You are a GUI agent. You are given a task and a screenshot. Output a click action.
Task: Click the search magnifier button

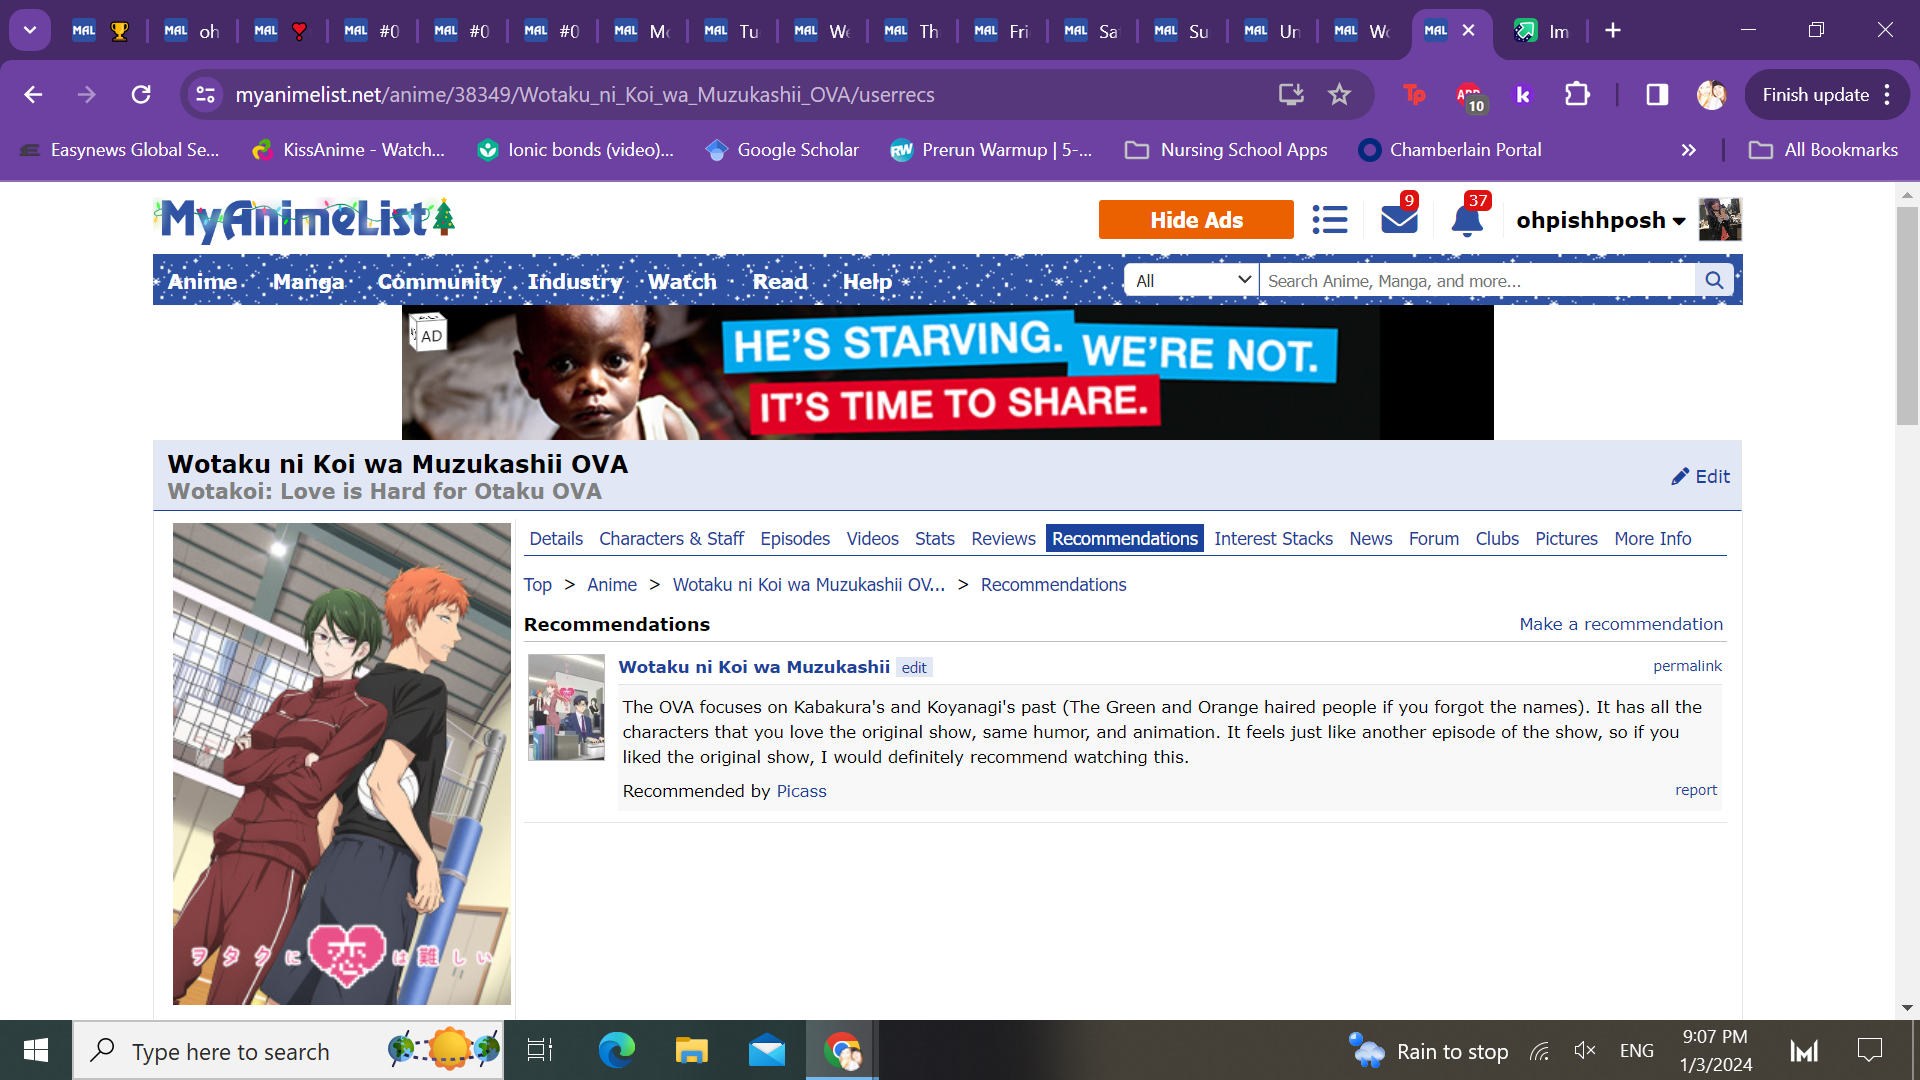tap(1714, 281)
